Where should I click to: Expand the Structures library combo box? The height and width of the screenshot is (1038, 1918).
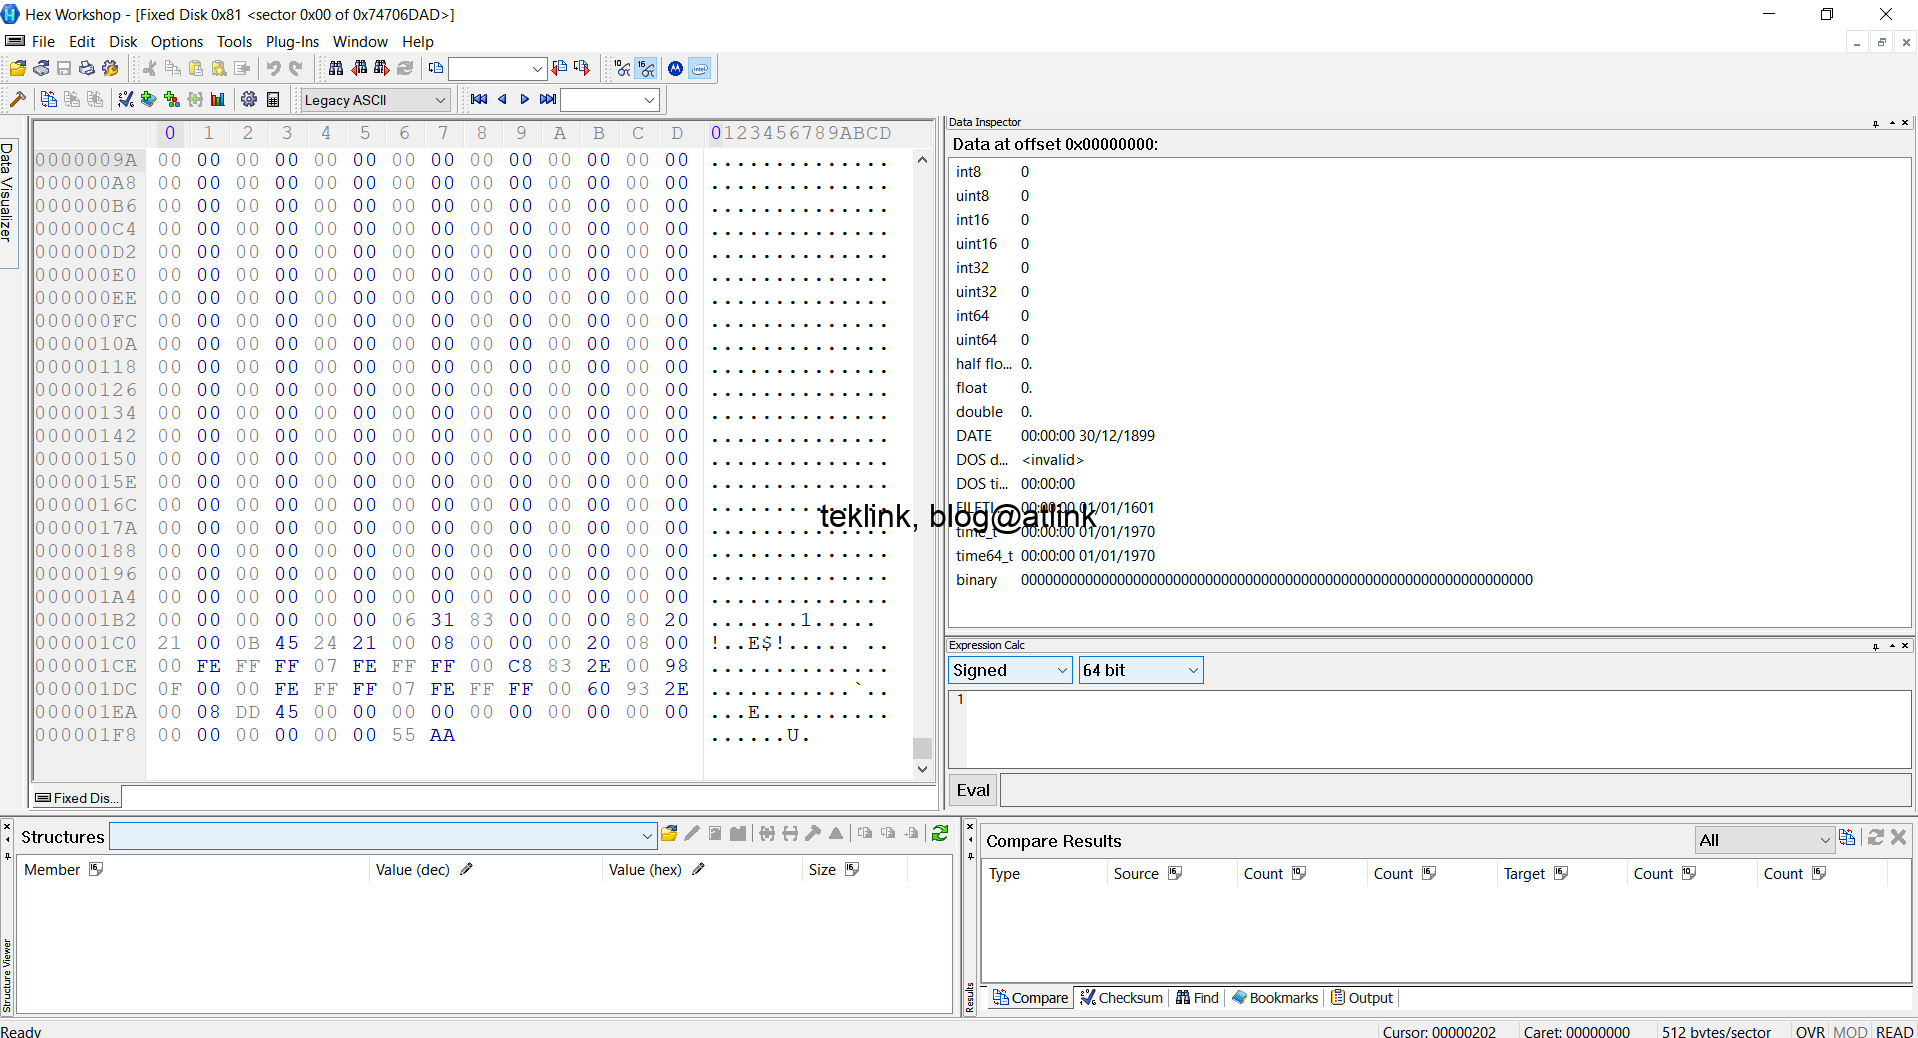[x=647, y=836]
